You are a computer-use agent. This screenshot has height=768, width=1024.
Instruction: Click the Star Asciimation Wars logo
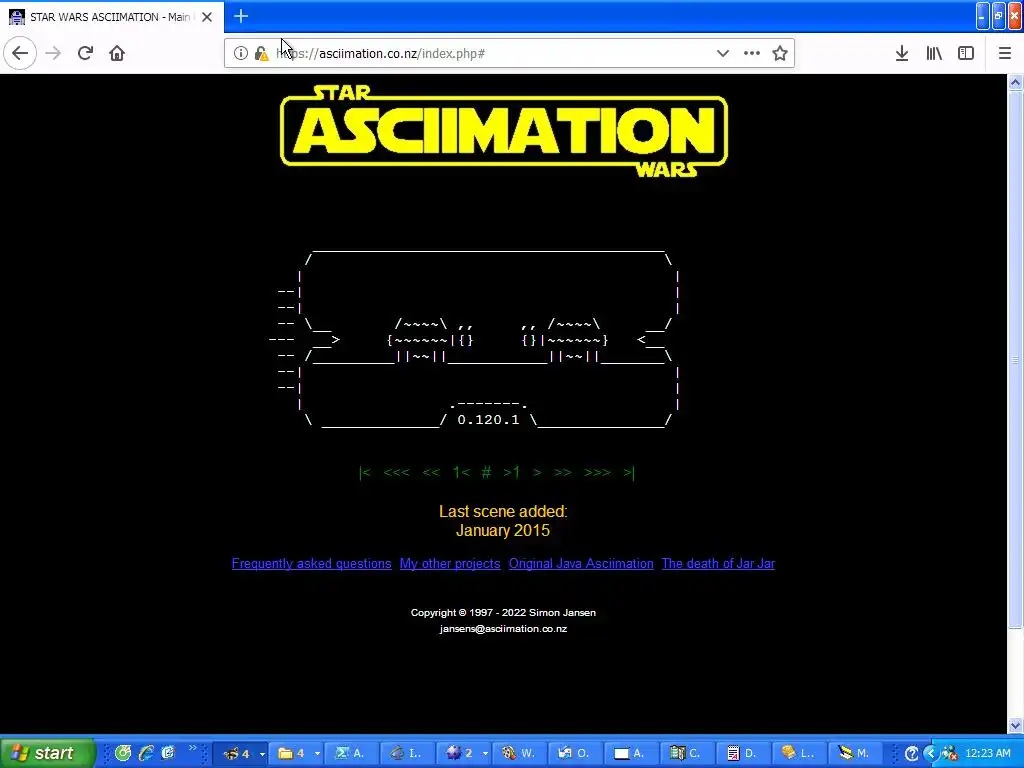coord(504,131)
